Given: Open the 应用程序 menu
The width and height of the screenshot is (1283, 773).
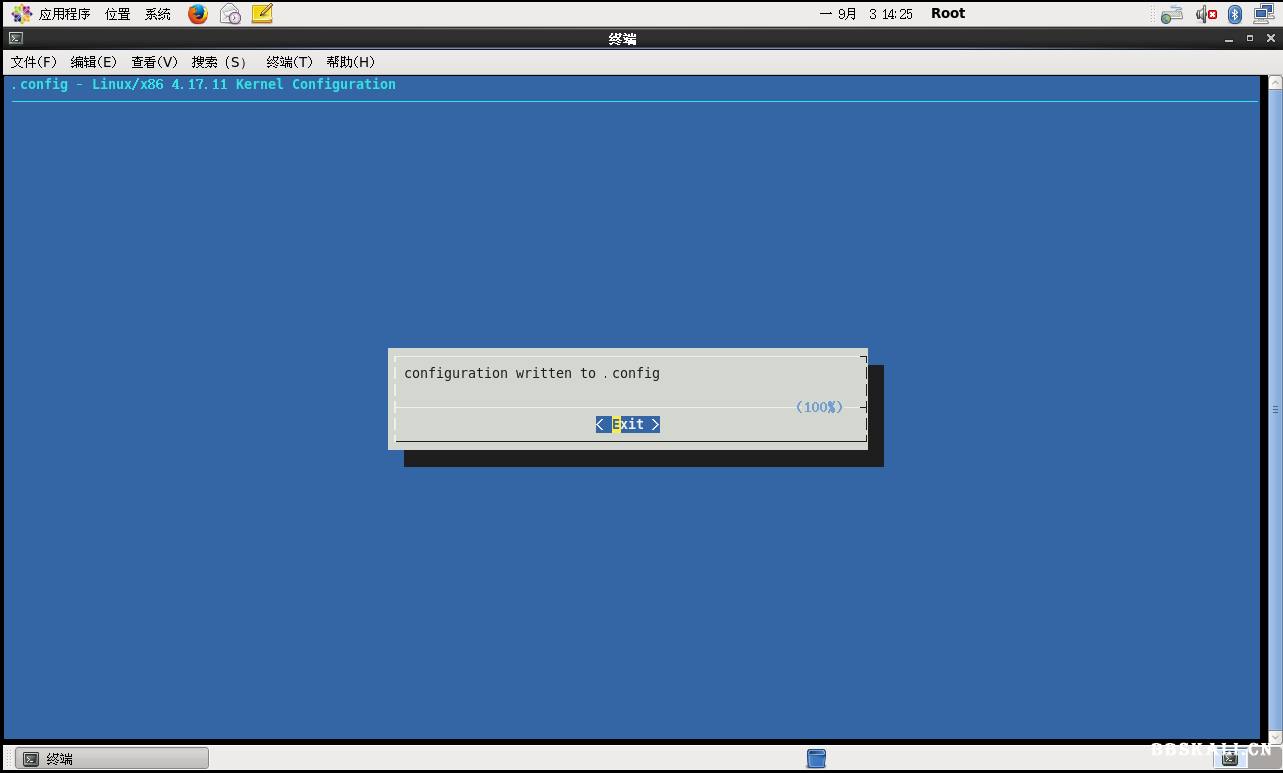Looking at the screenshot, I should tap(64, 14).
